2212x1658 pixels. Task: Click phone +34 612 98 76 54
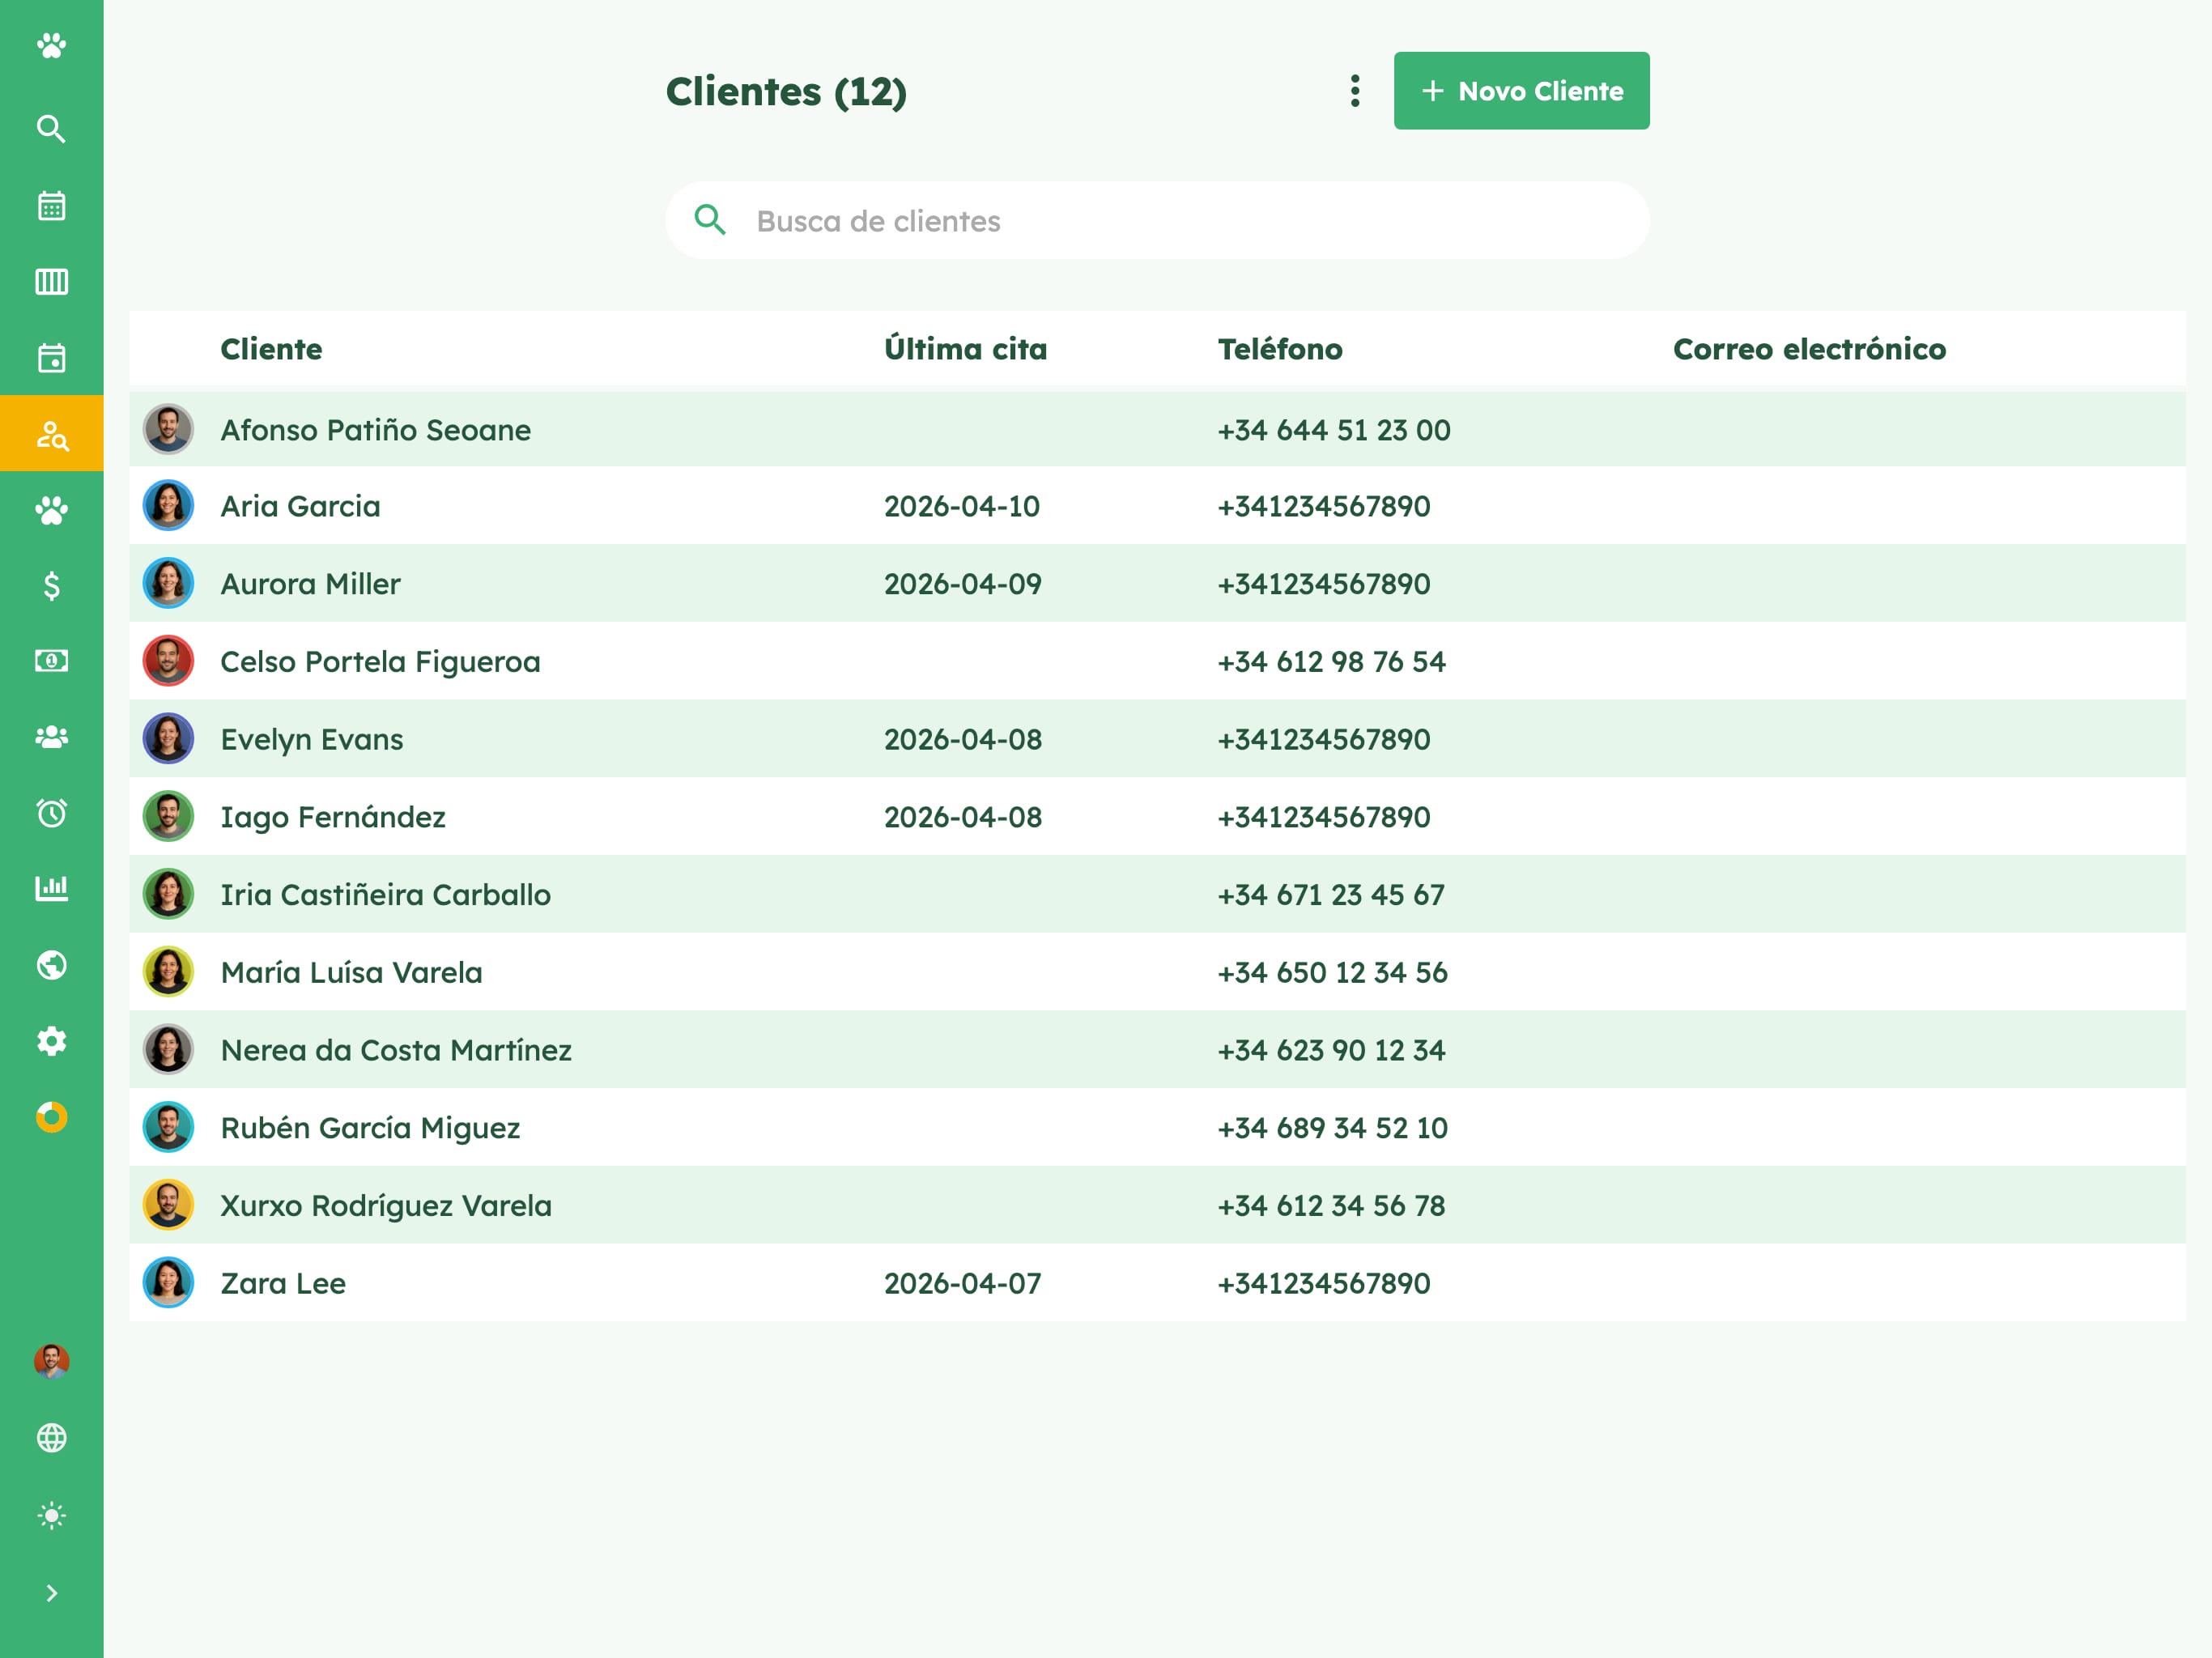tap(1332, 662)
